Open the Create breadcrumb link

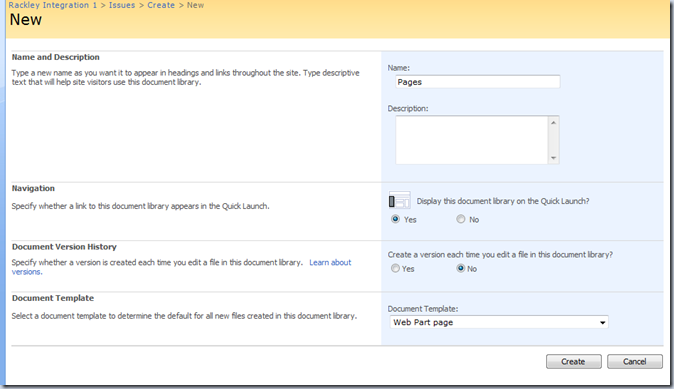pos(161,5)
